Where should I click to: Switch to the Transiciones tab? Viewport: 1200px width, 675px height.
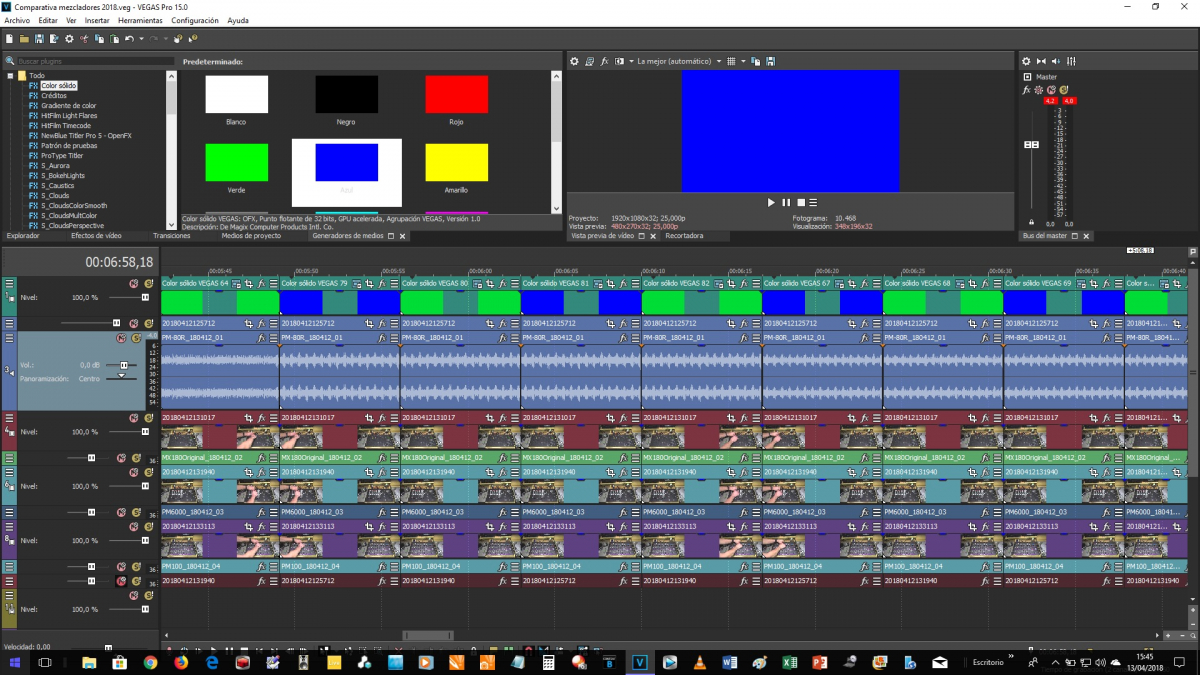(x=171, y=236)
